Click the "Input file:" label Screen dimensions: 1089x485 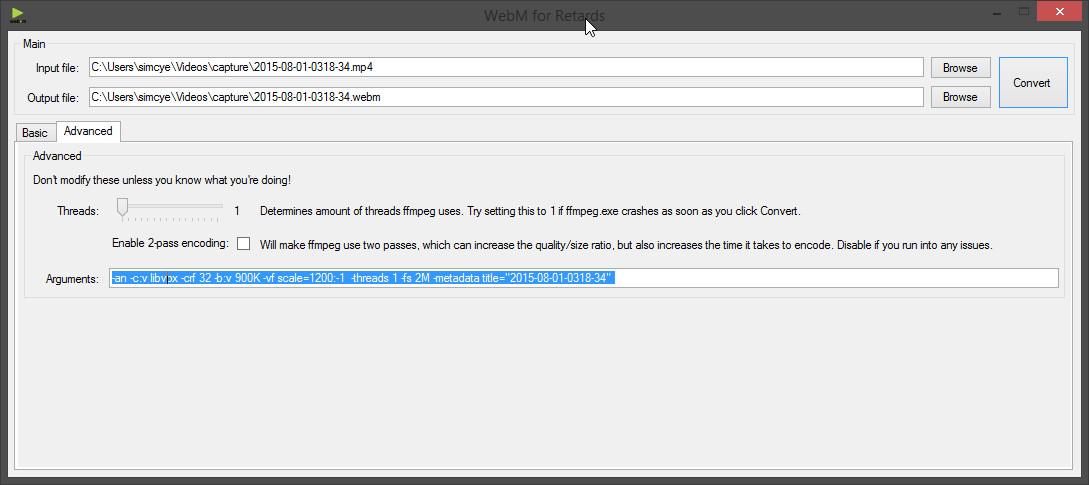(58, 68)
